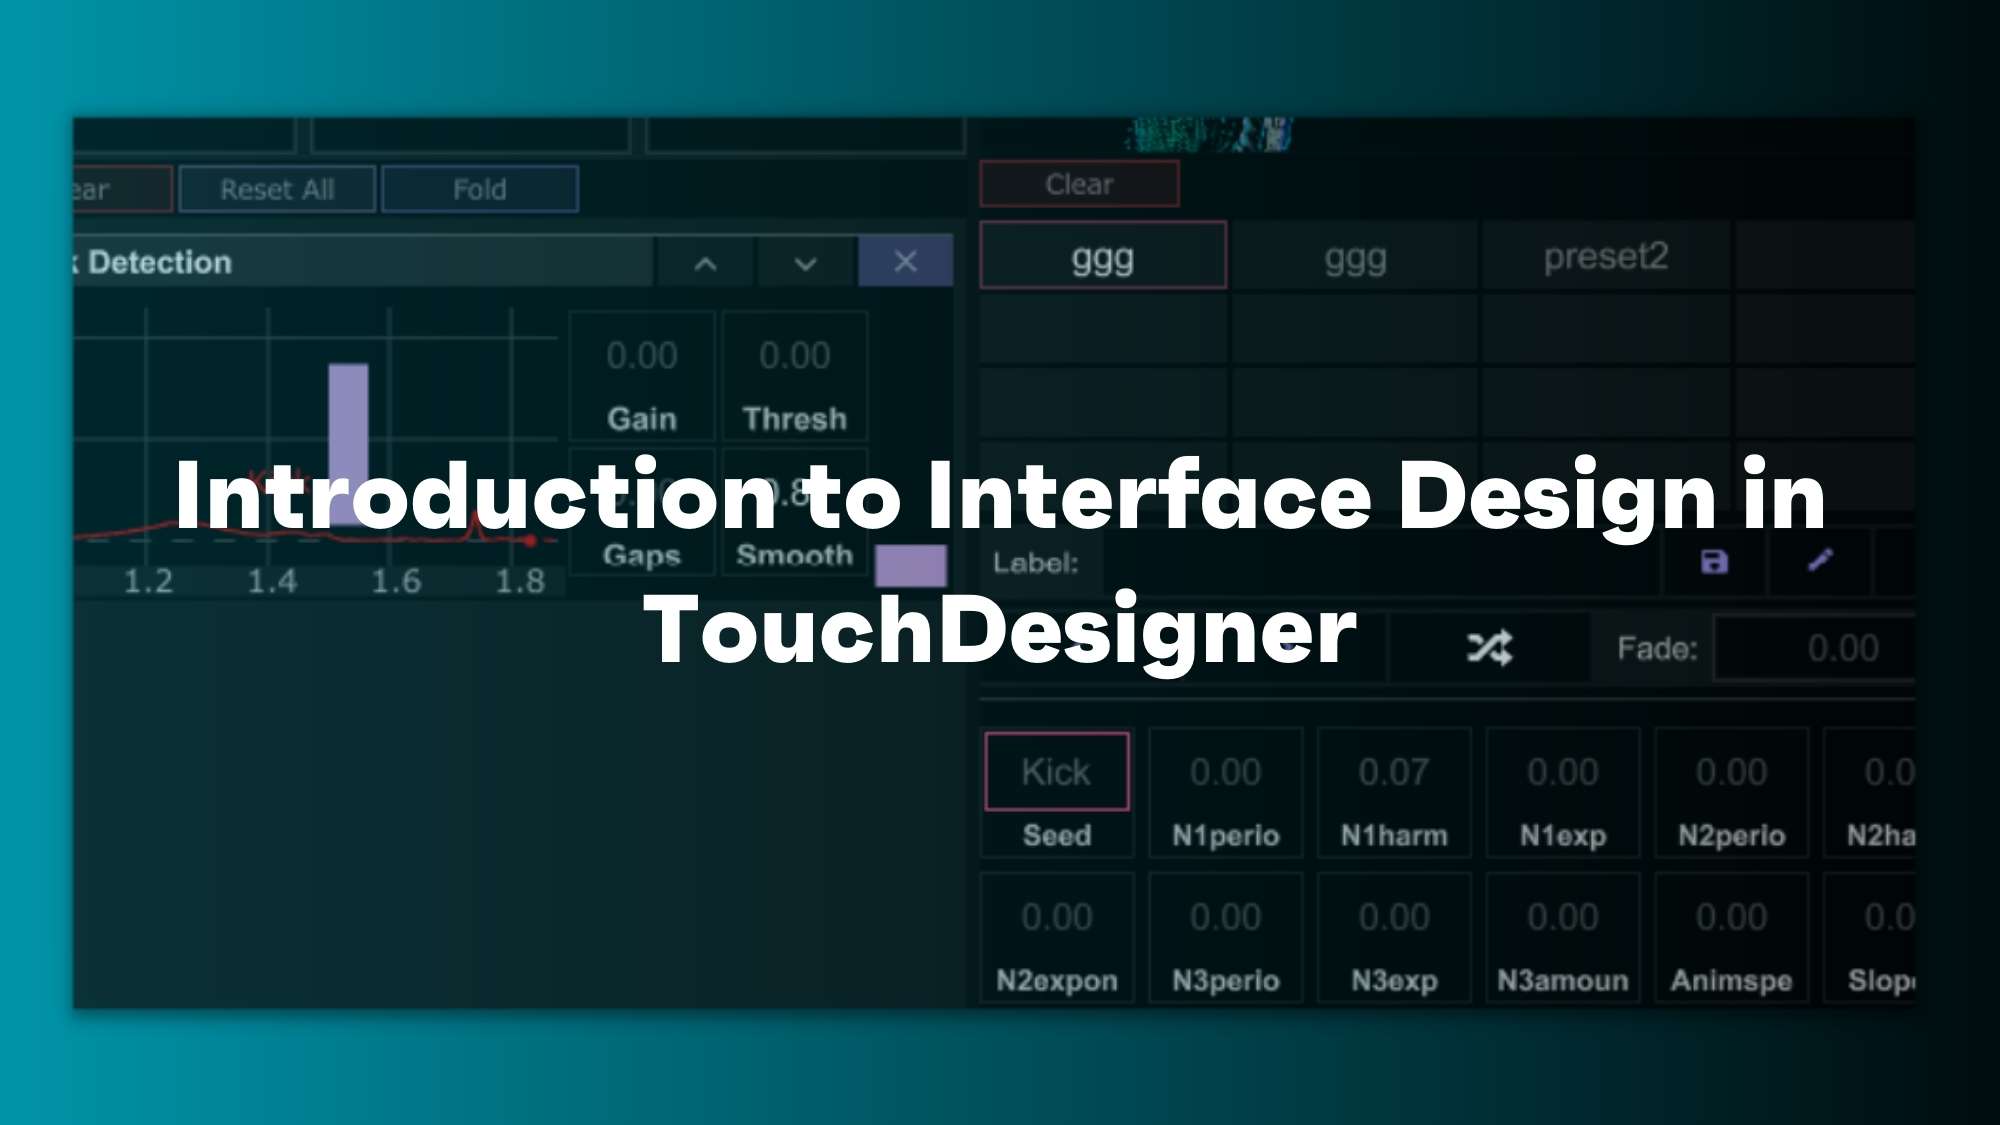Select the preset2 preset slot
The width and height of the screenshot is (2000, 1125).
pos(1605,257)
